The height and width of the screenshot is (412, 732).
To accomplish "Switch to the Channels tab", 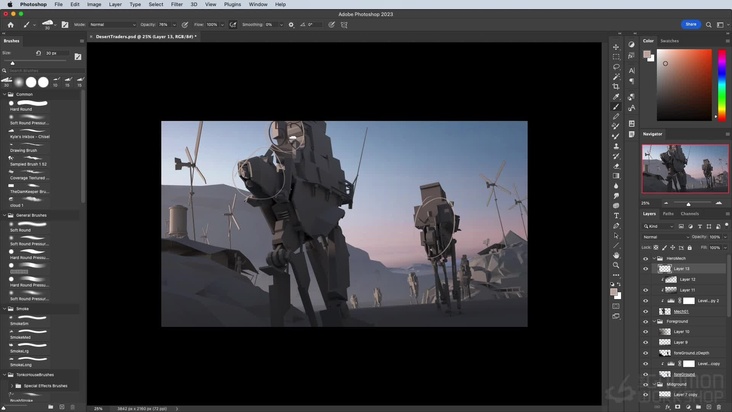I will (690, 213).
